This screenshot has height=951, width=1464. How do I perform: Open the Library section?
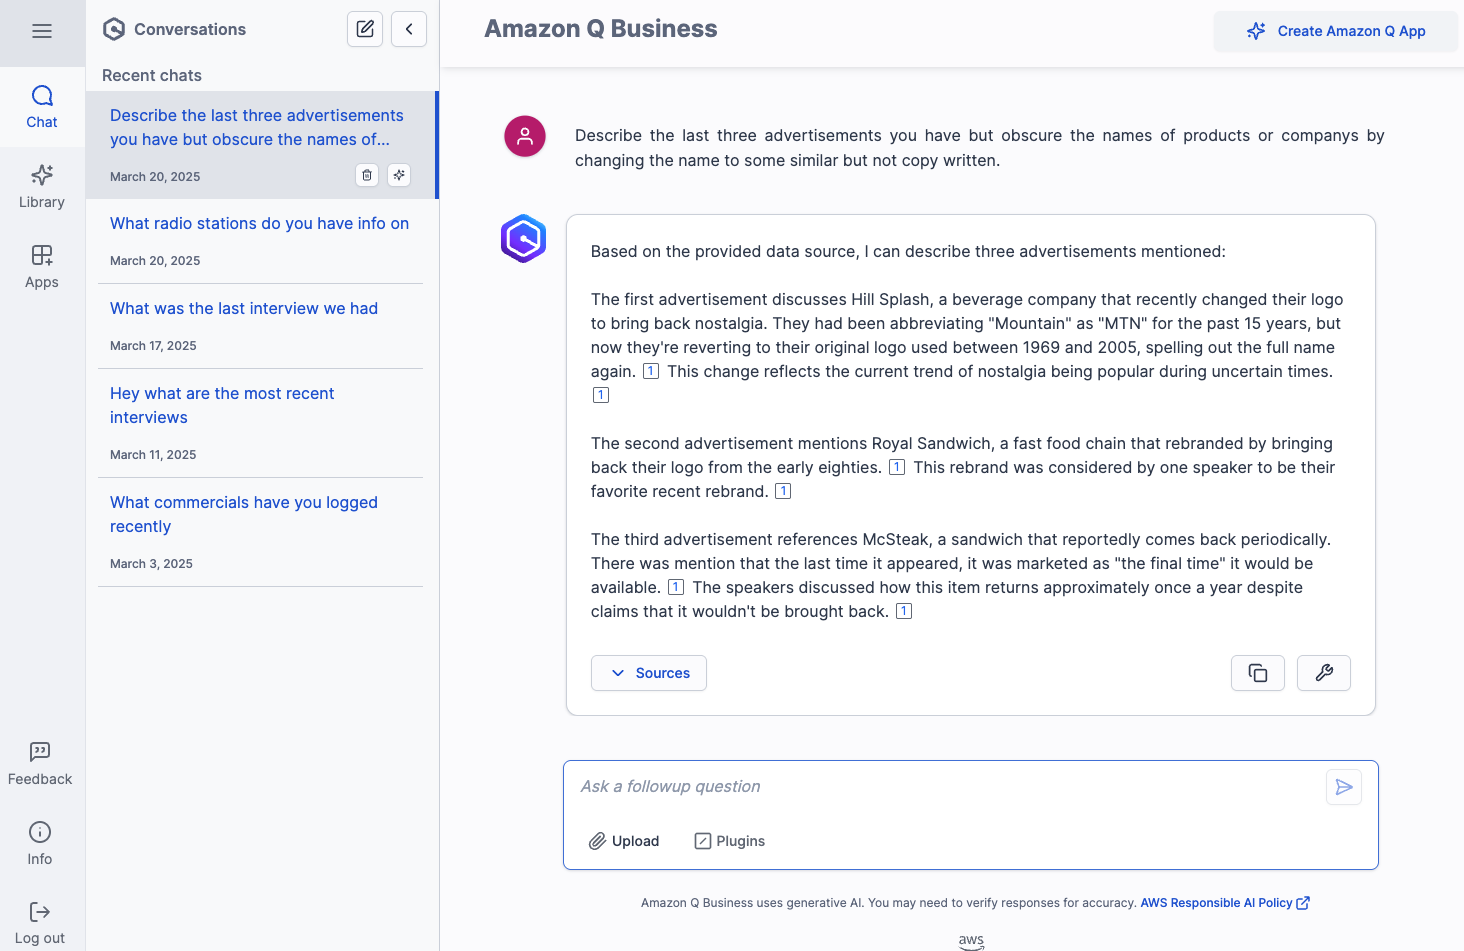coord(42,187)
